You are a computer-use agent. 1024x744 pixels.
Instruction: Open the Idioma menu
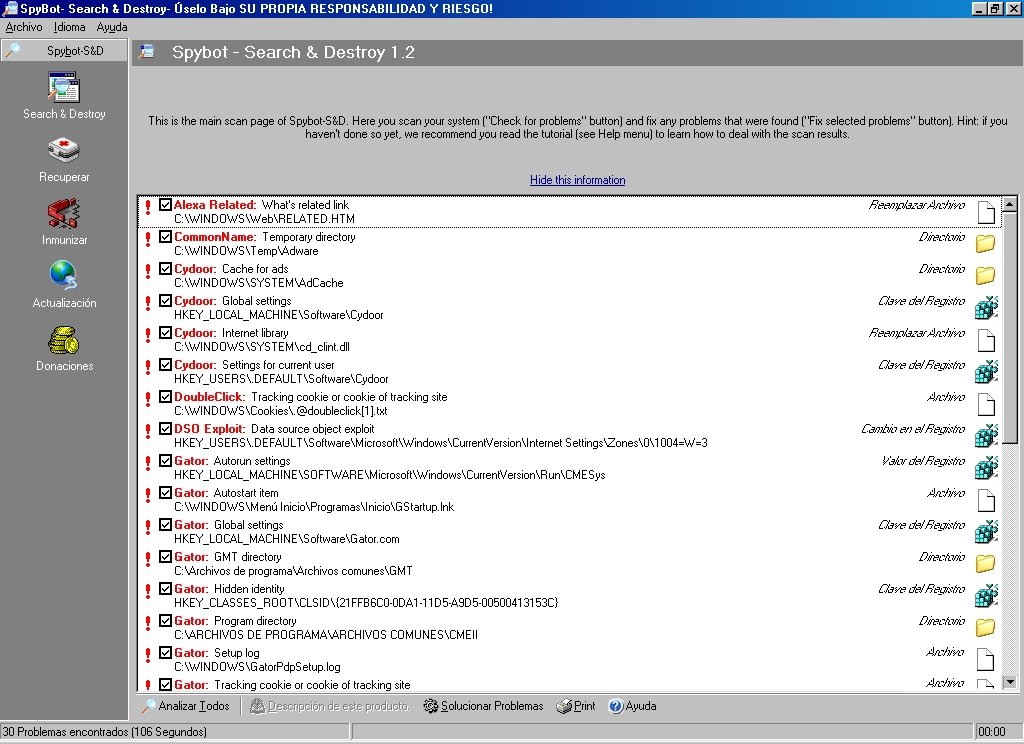69,27
